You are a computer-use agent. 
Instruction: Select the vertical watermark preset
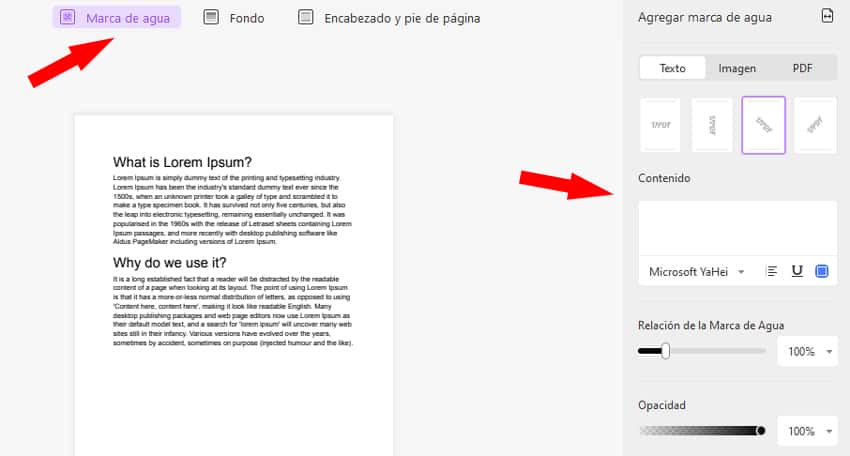712,125
